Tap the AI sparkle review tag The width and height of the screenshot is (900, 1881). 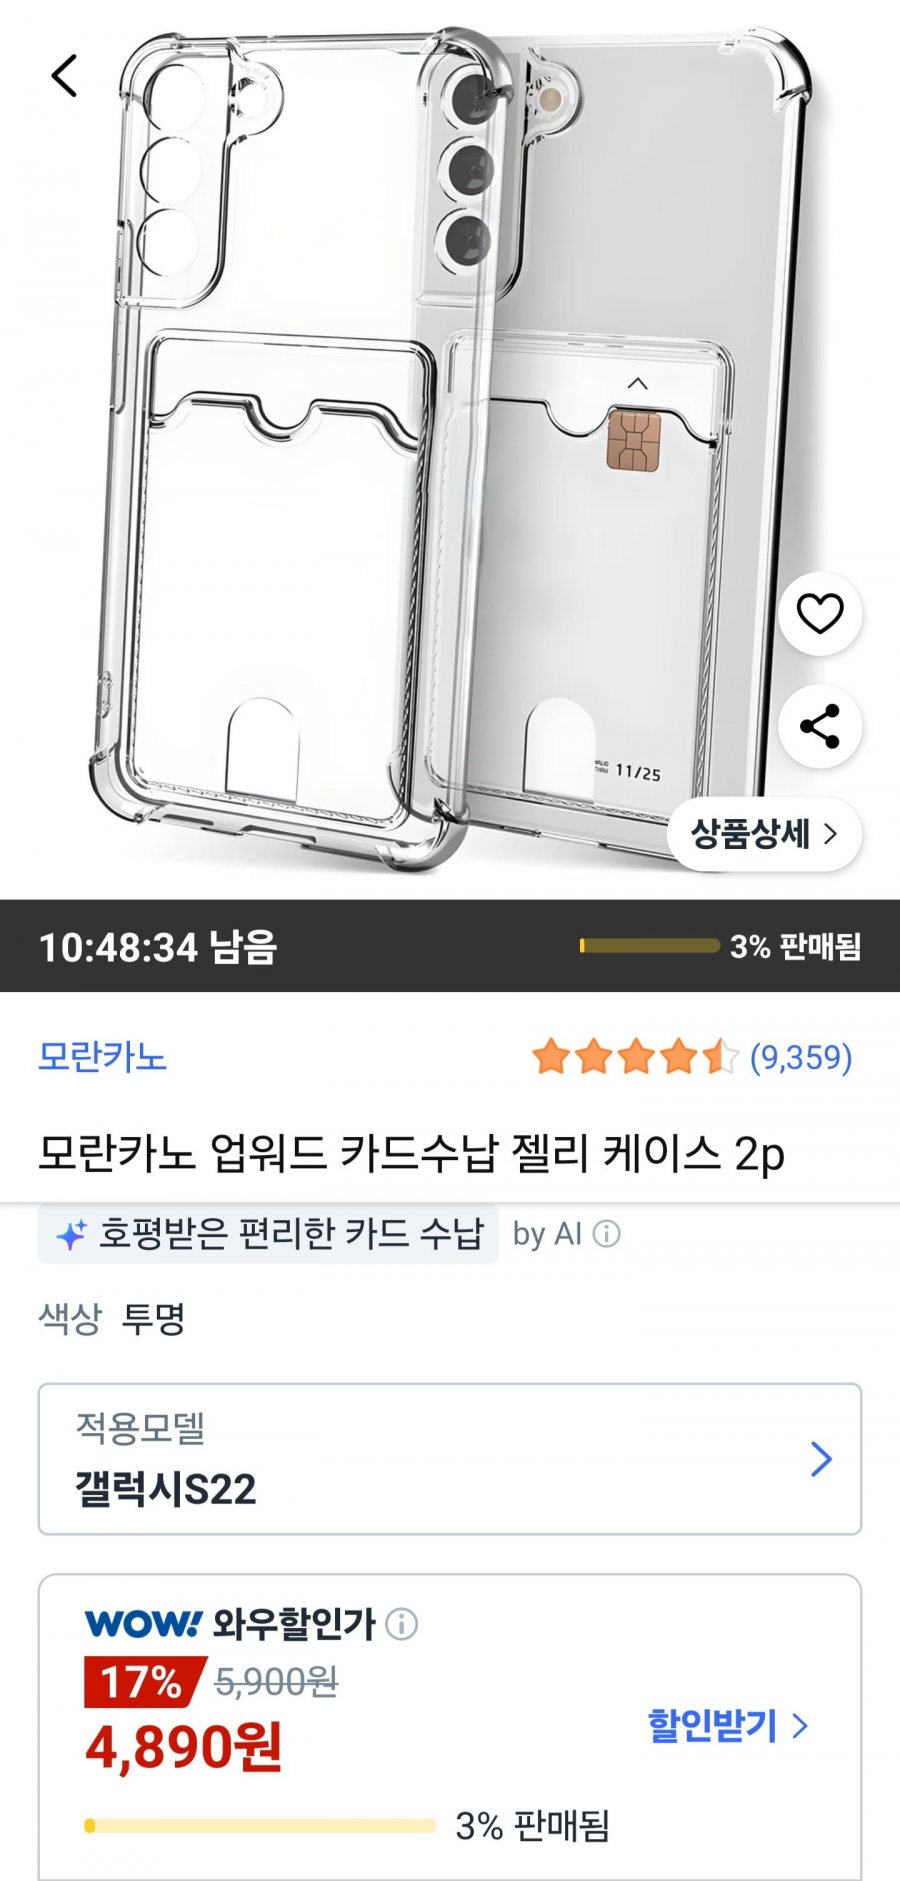[x=268, y=1234]
